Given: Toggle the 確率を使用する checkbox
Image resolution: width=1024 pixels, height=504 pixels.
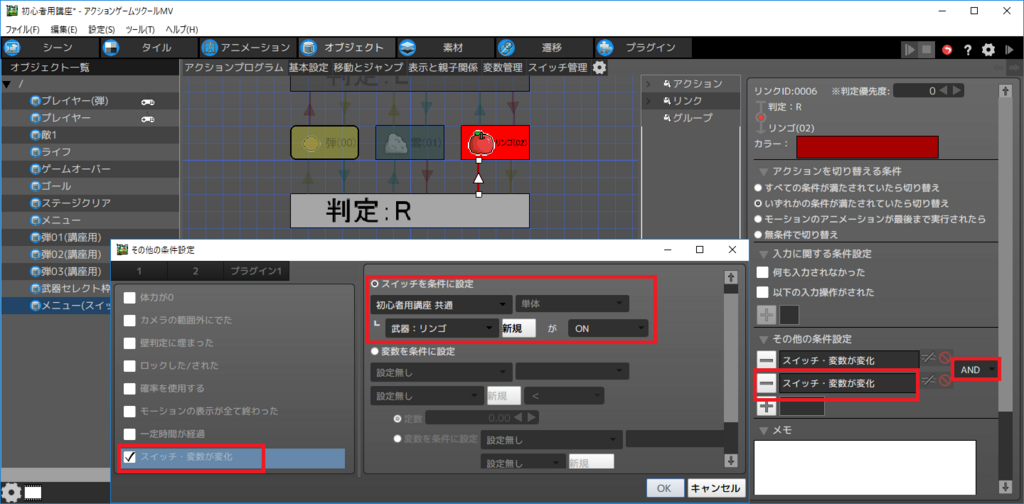Looking at the screenshot, I should [x=129, y=388].
